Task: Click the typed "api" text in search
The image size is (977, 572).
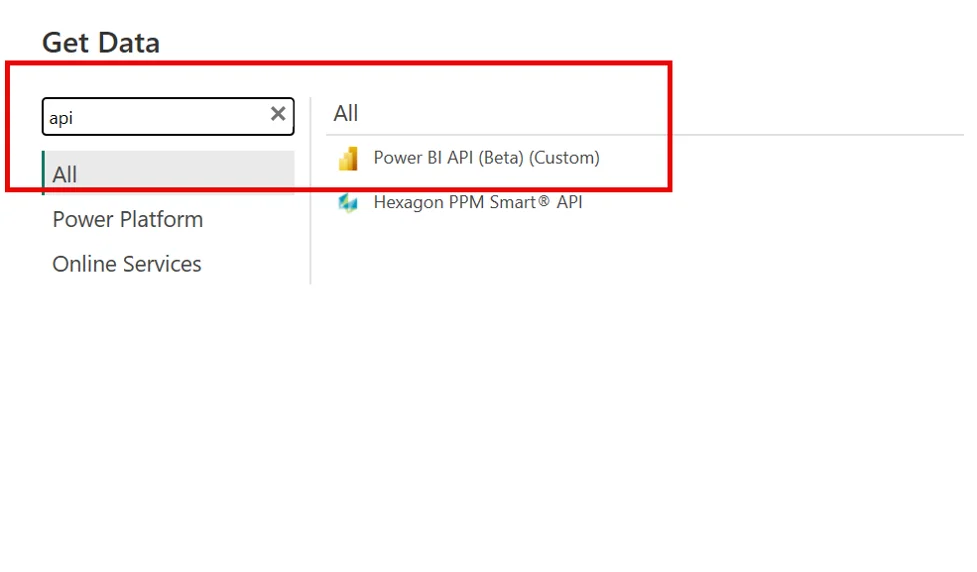Action: click(x=61, y=118)
